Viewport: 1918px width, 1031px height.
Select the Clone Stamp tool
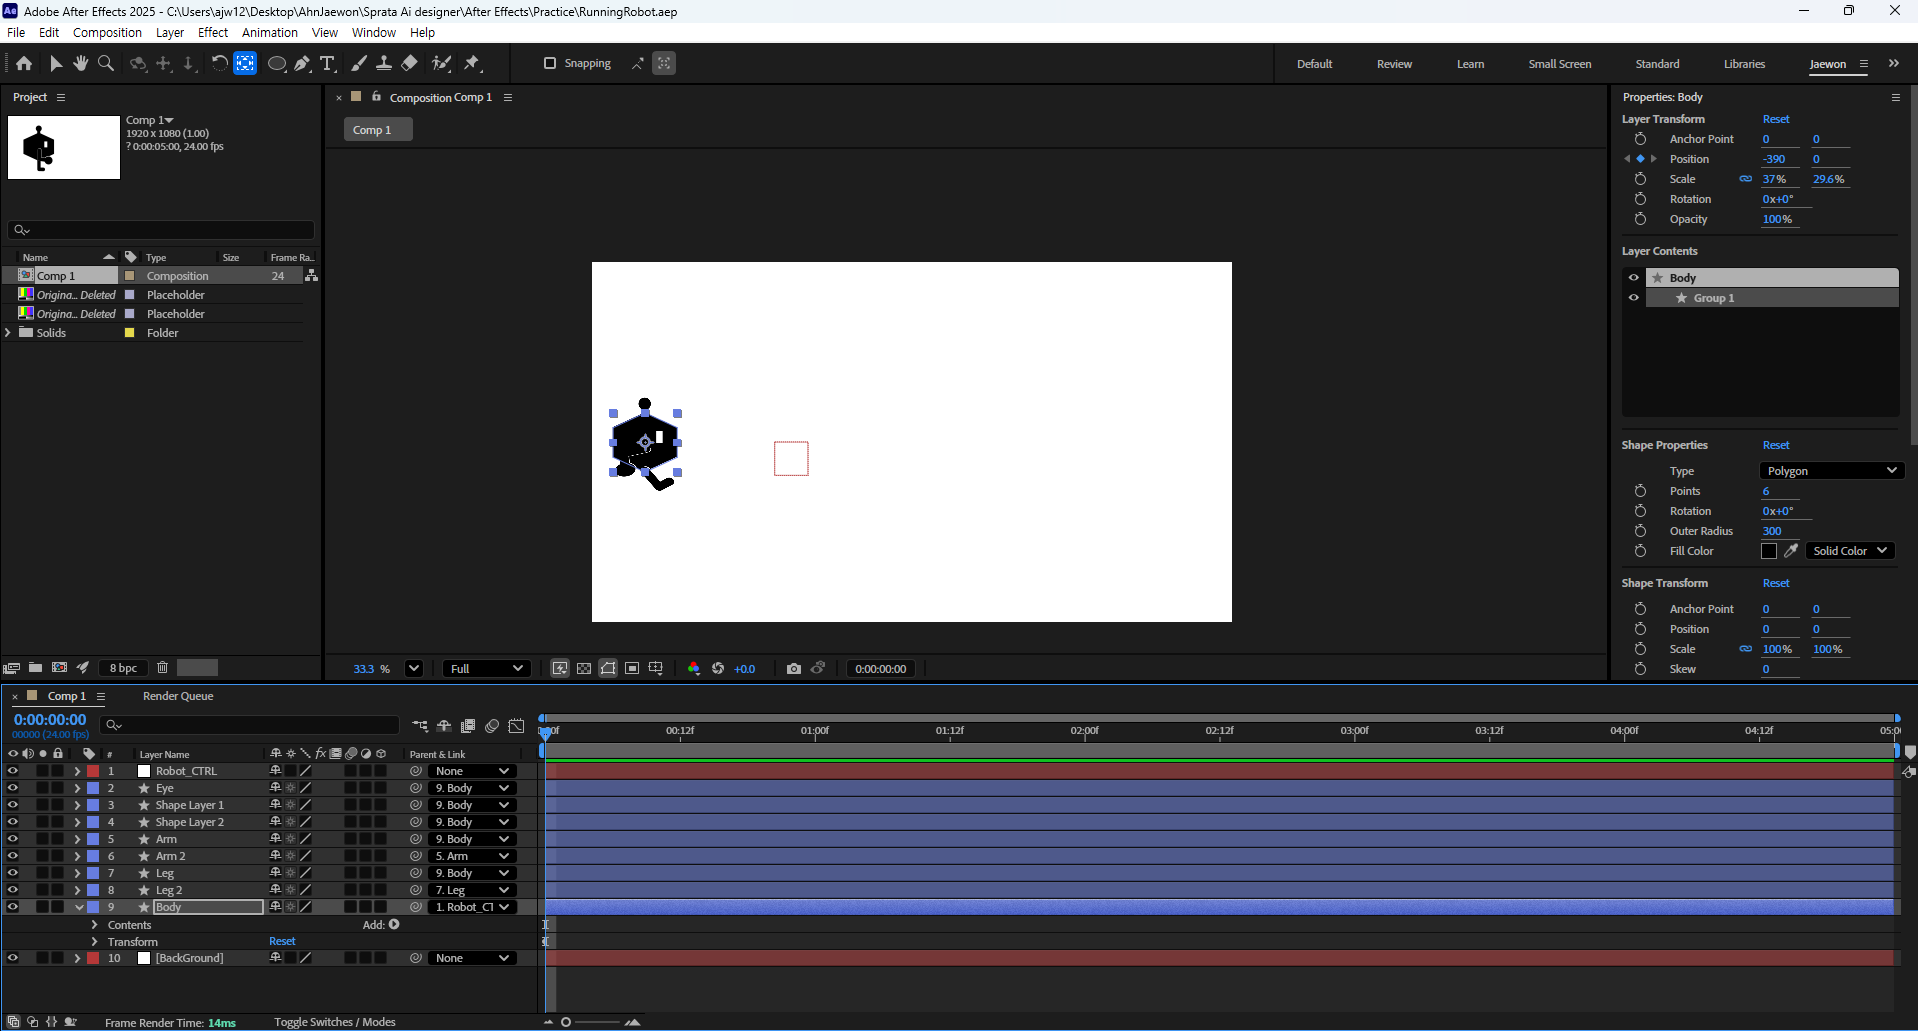pos(383,63)
